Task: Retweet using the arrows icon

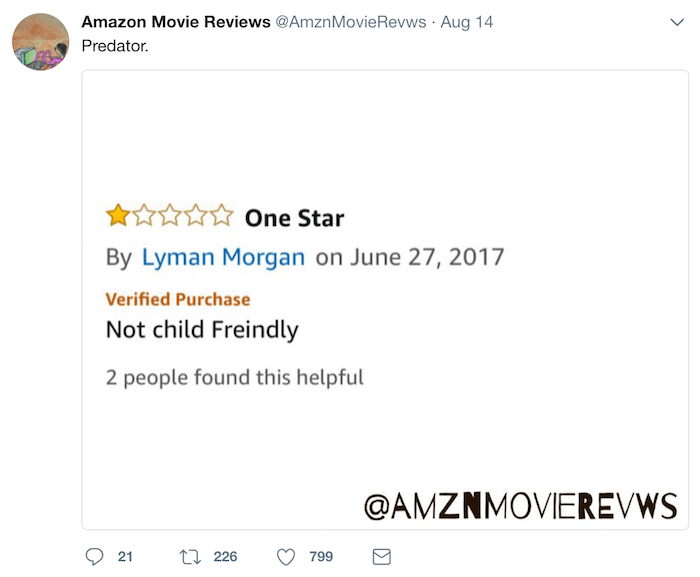Action: pos(190,557)
